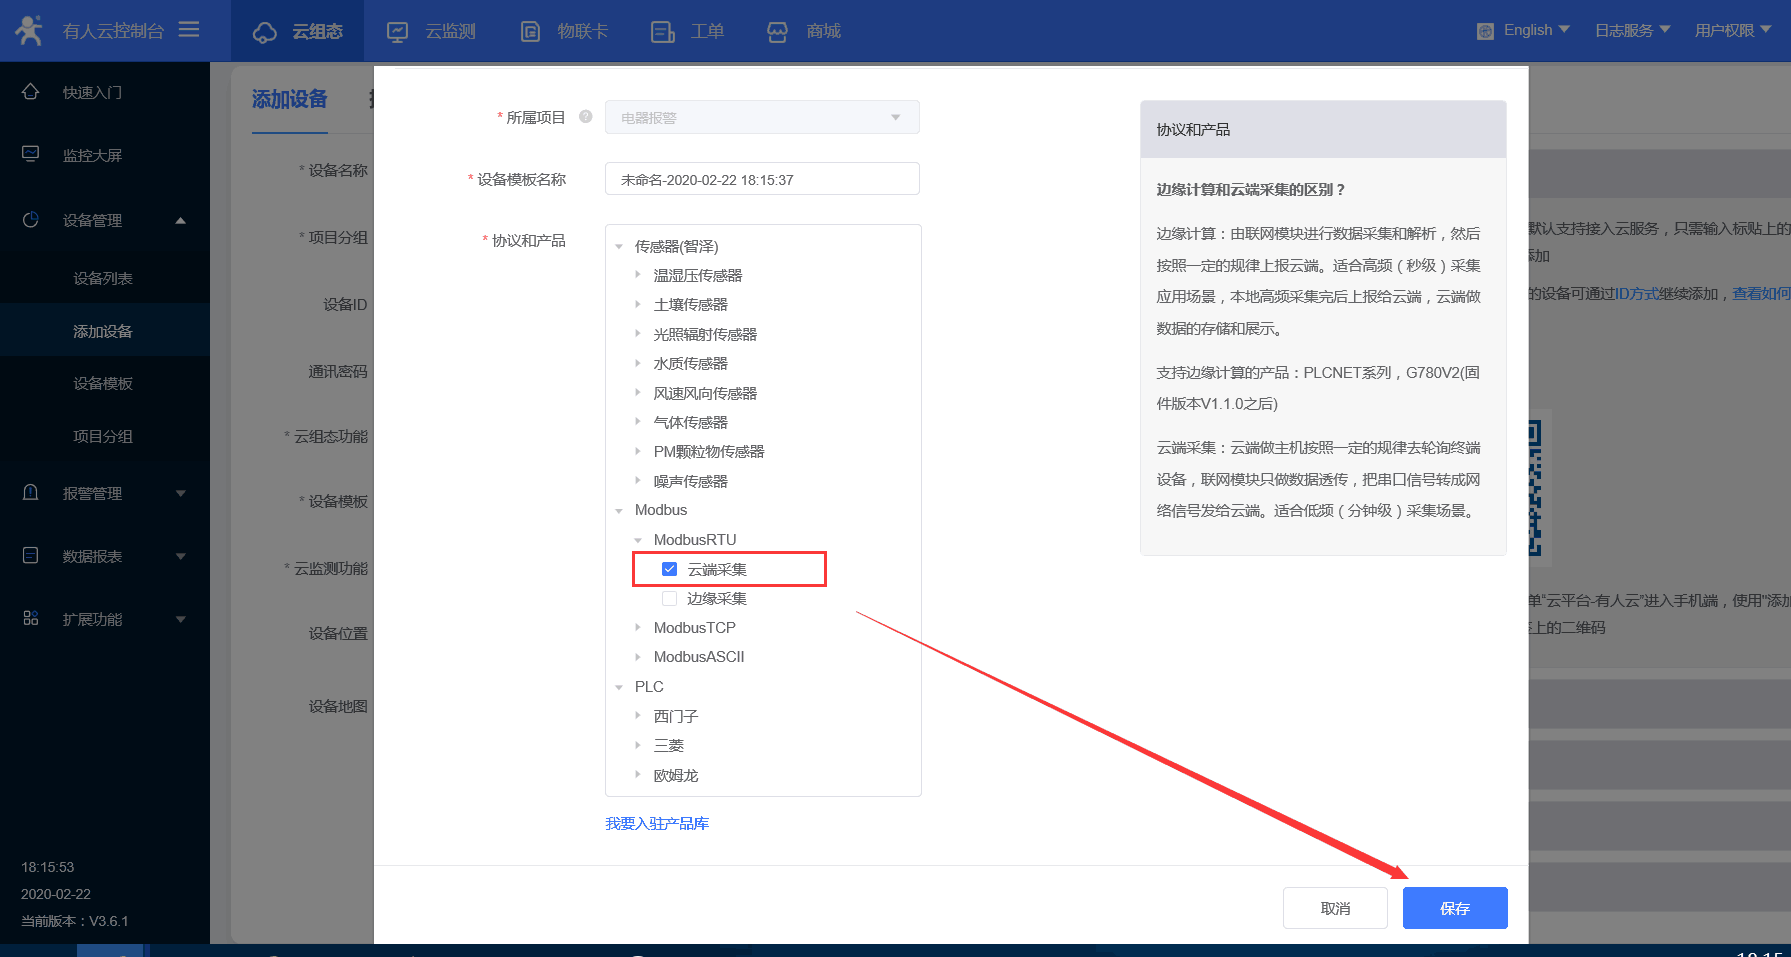Click the 商城 store icon
Image resolution: width=1791 pixels, height=957 pixels.
point(777,32)
